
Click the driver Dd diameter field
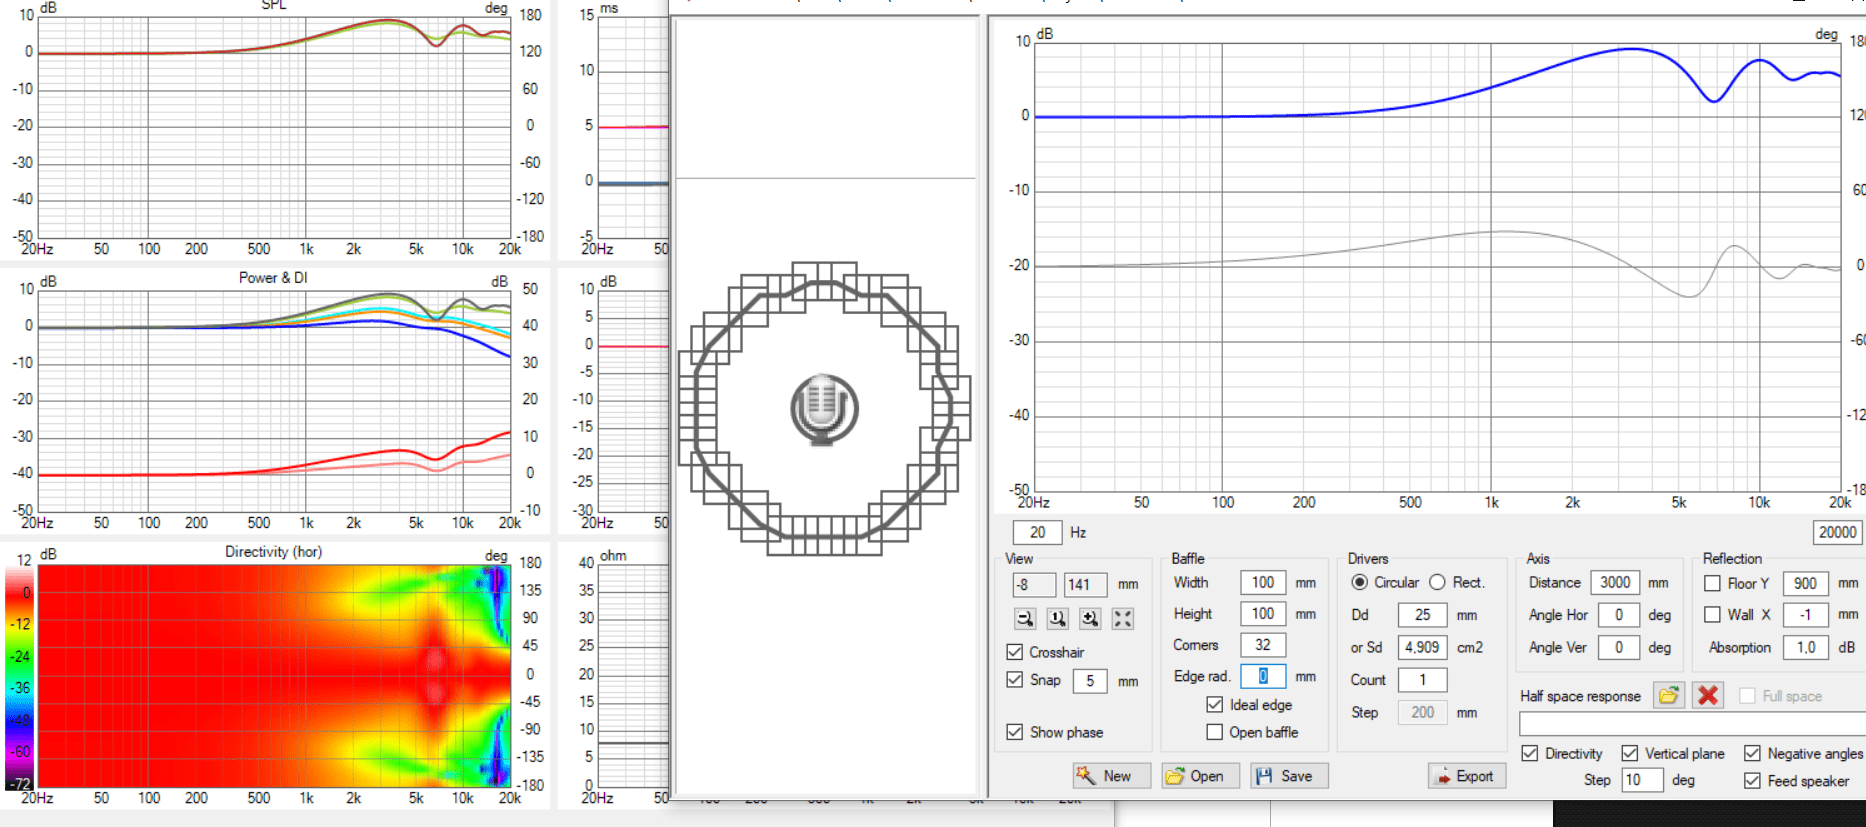coord(1422,615)
